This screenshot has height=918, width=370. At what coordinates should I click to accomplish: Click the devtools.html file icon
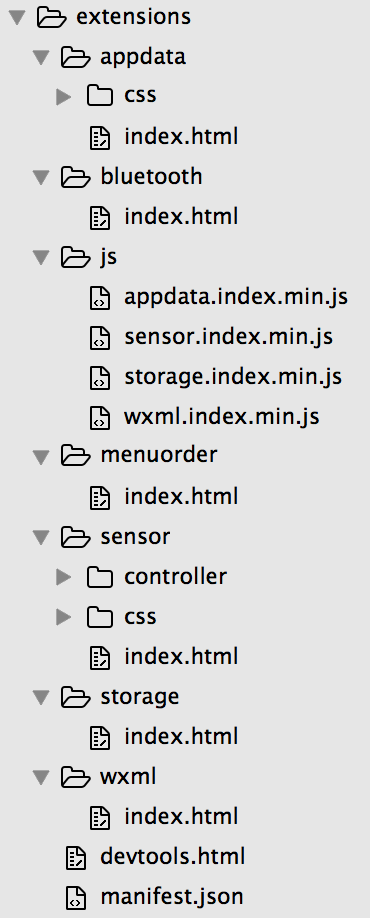(x=76, y=857)
